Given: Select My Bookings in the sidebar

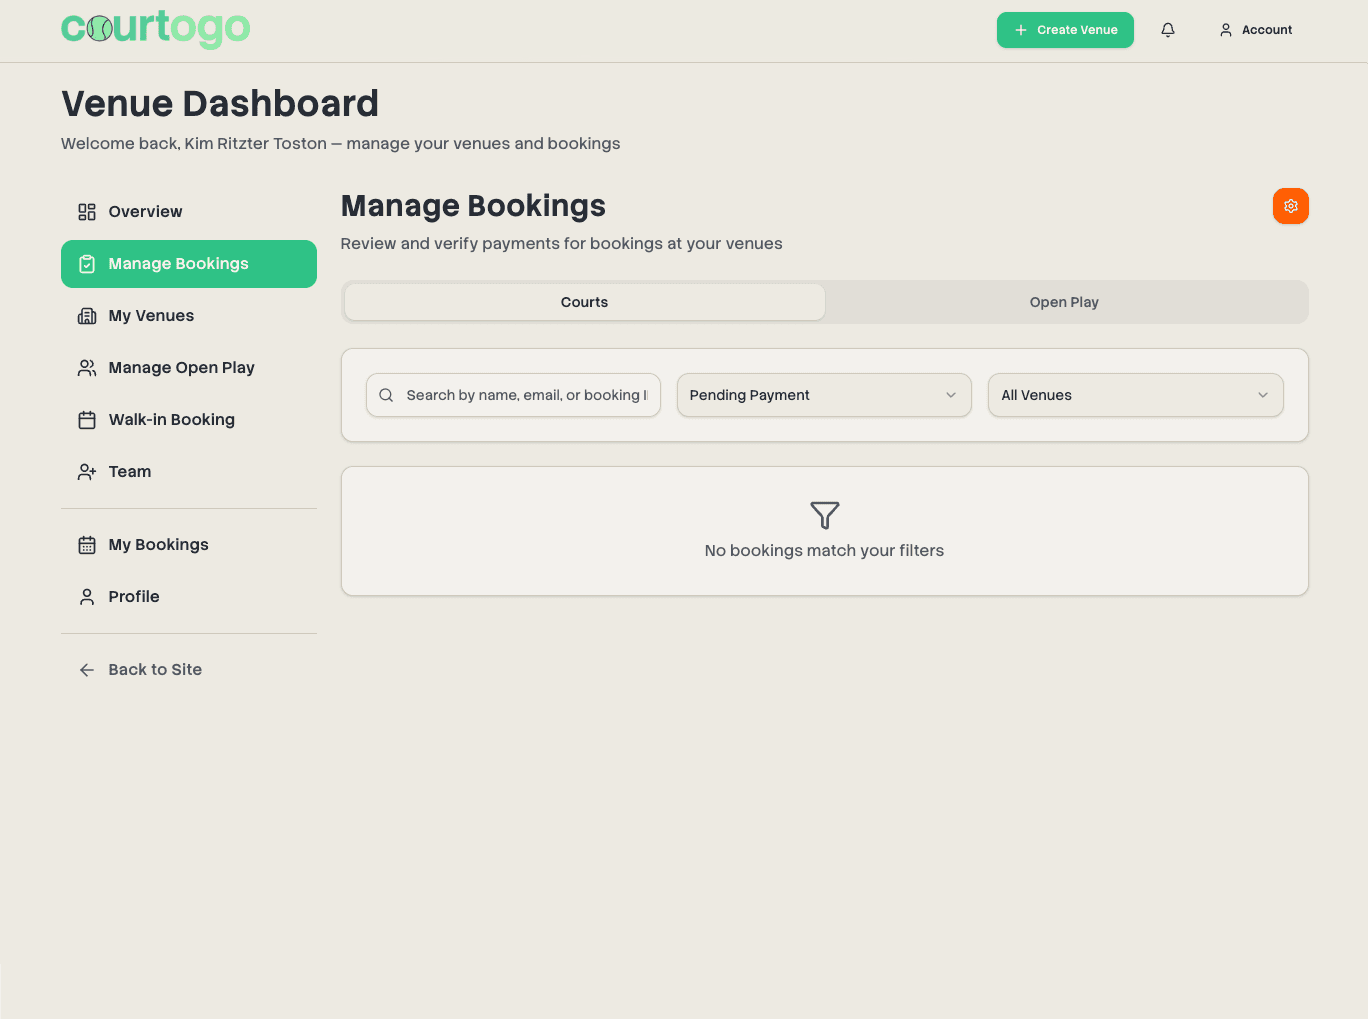Looking at the screenshot, I should [x=157, y=544].
